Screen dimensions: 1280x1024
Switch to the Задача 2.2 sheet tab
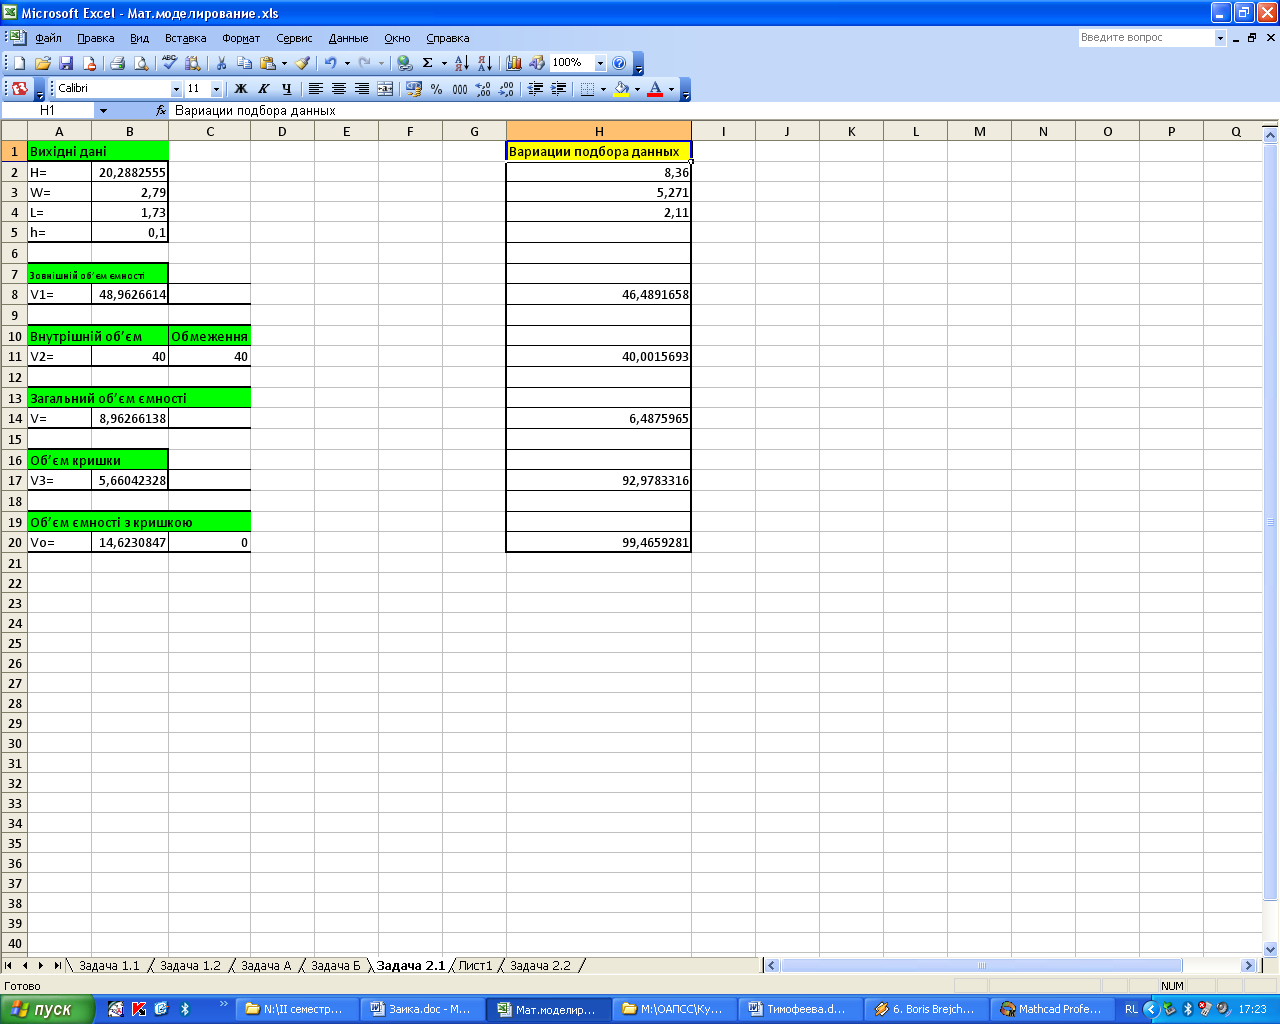pyautogui.click(x=540, y=966)
